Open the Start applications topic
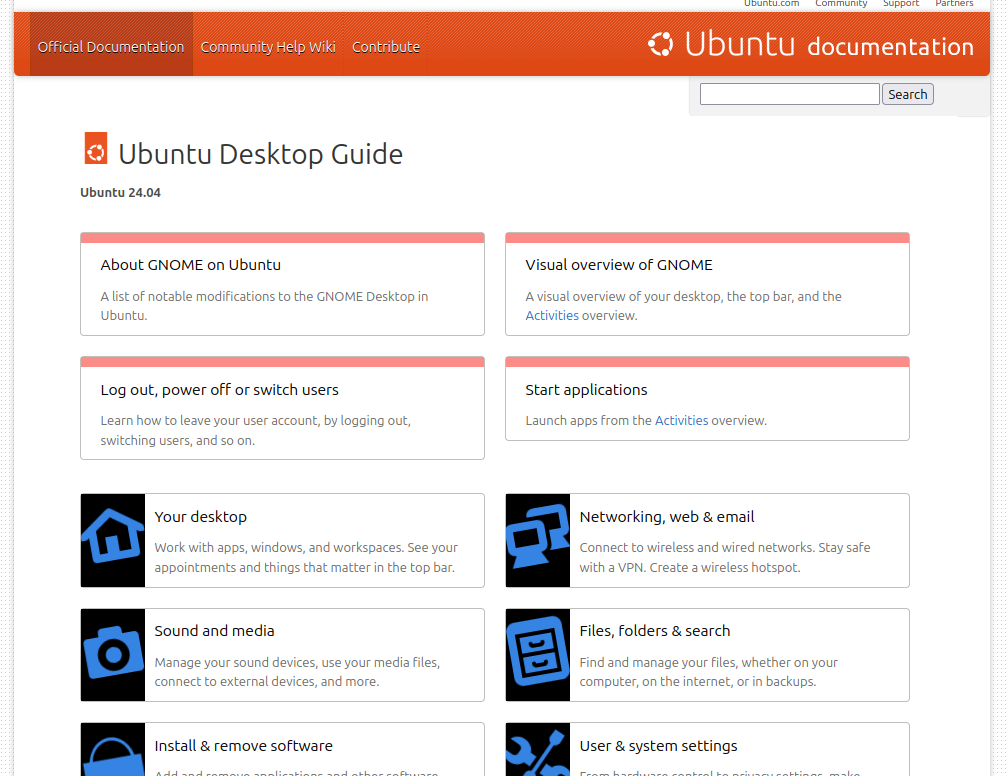 [x=586, y=390]
